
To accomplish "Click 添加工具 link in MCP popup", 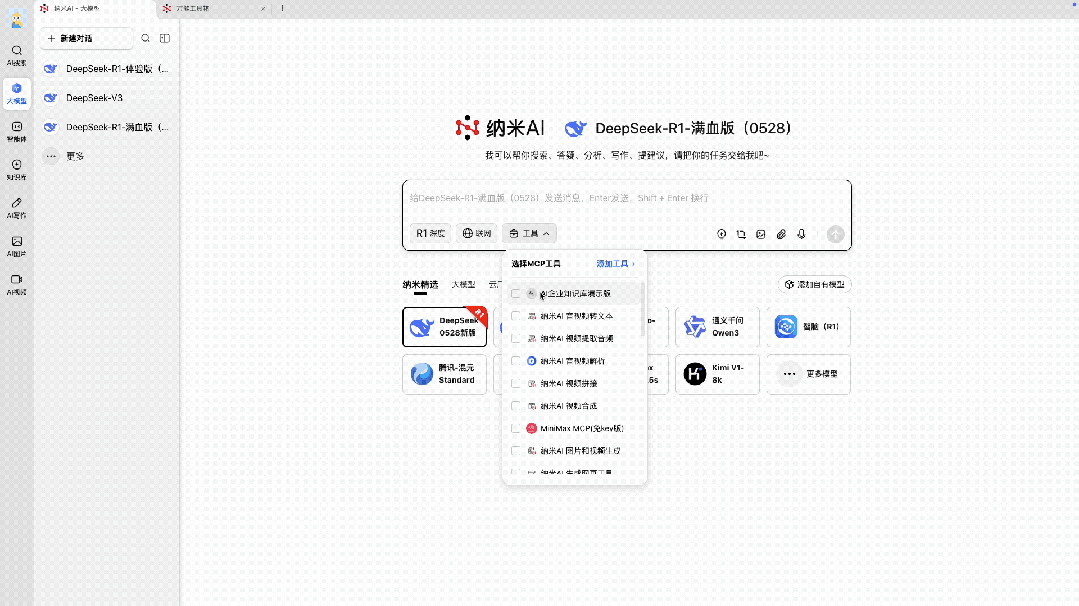I will [x=615, y=264].
